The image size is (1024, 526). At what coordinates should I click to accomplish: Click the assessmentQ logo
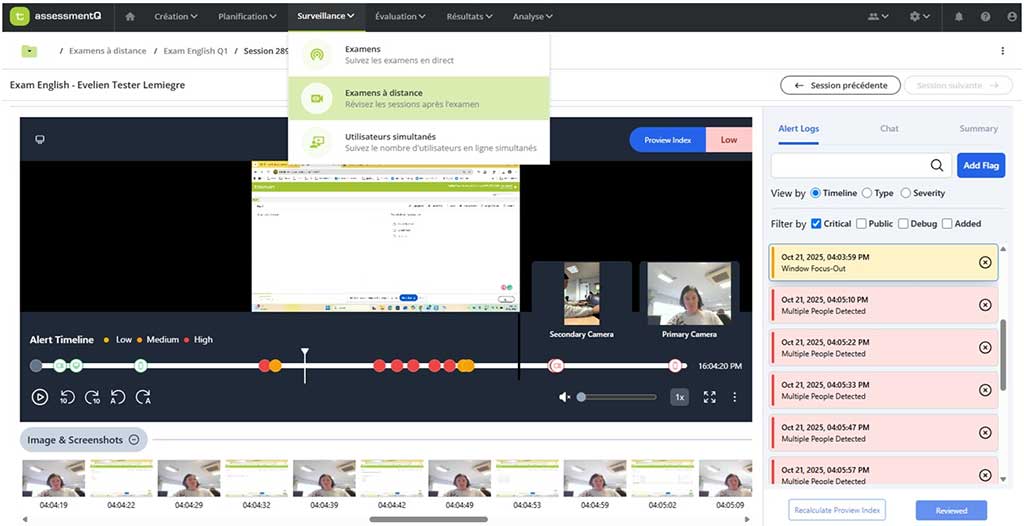coord(55,16)
